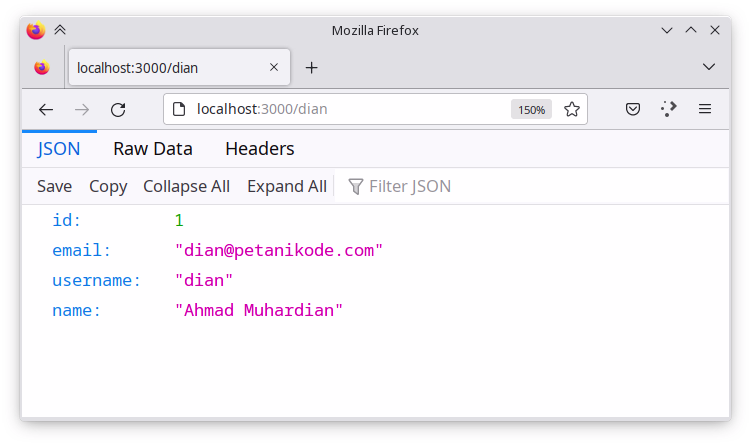The height and width of the screenshot is (445, 751).
Task: Copy the JSON with Copy button
Action: tap(108, 186)
